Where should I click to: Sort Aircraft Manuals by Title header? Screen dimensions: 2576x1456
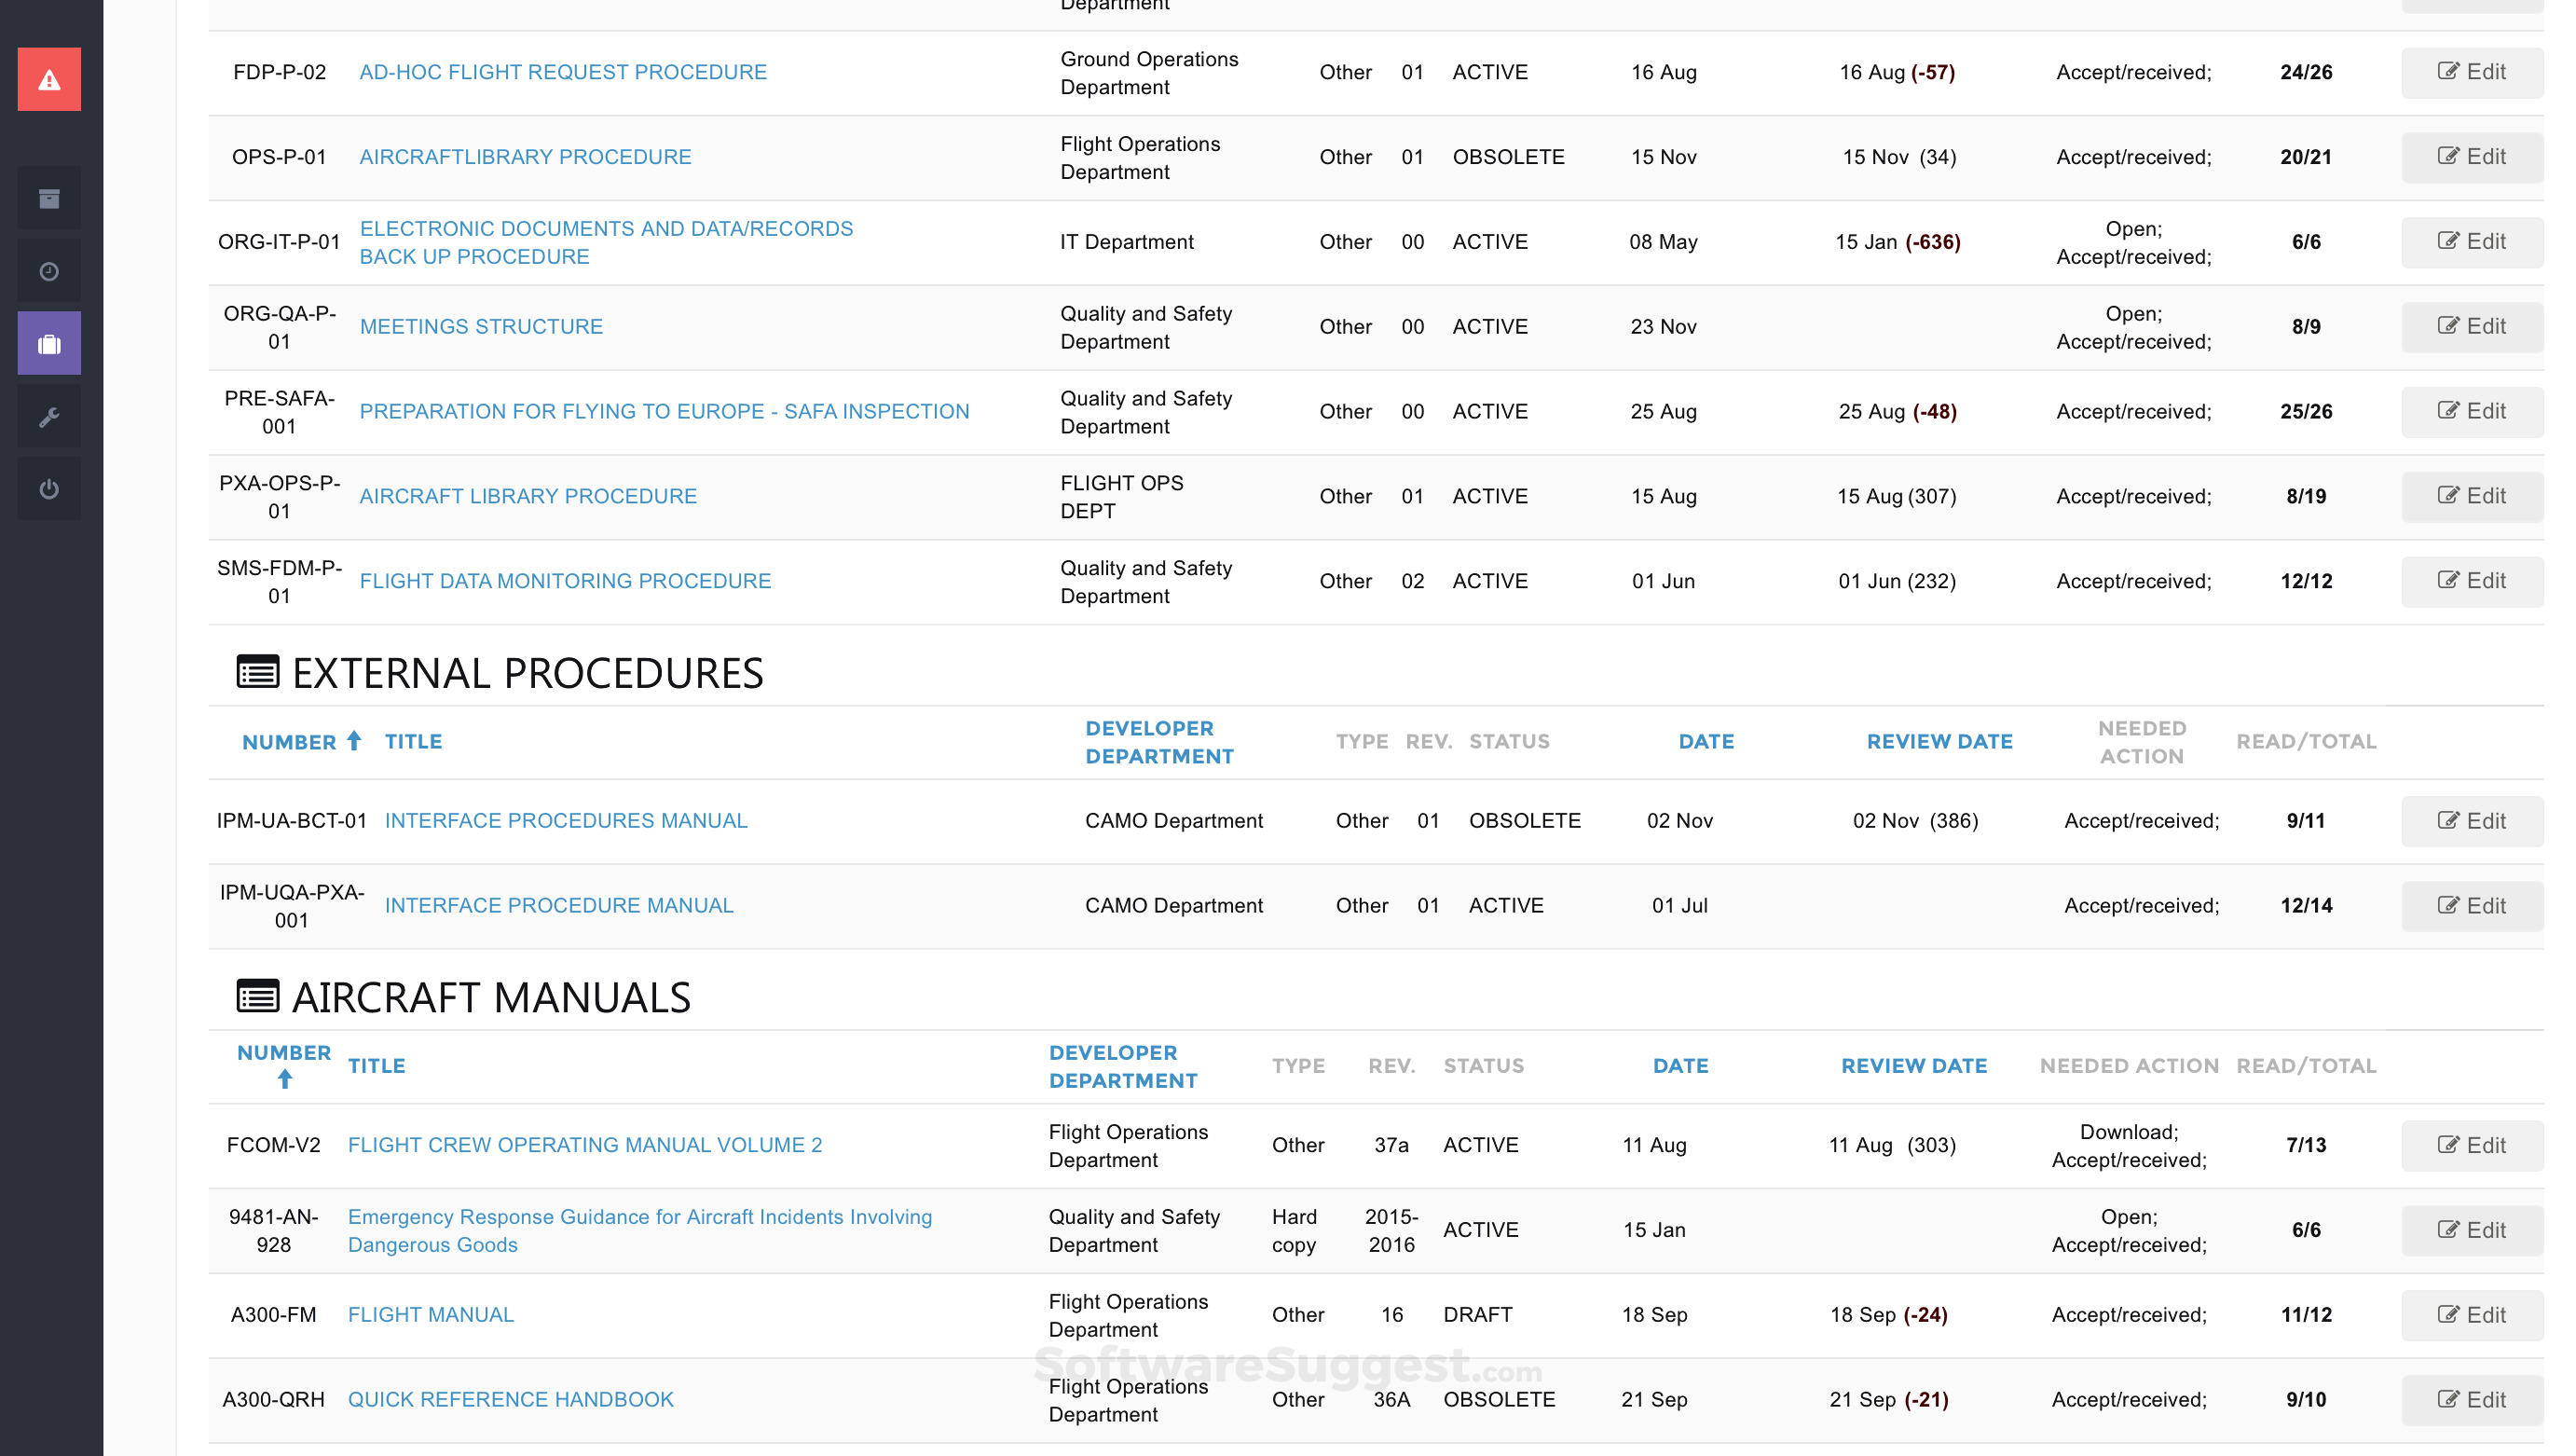(x=376, y=1066)
